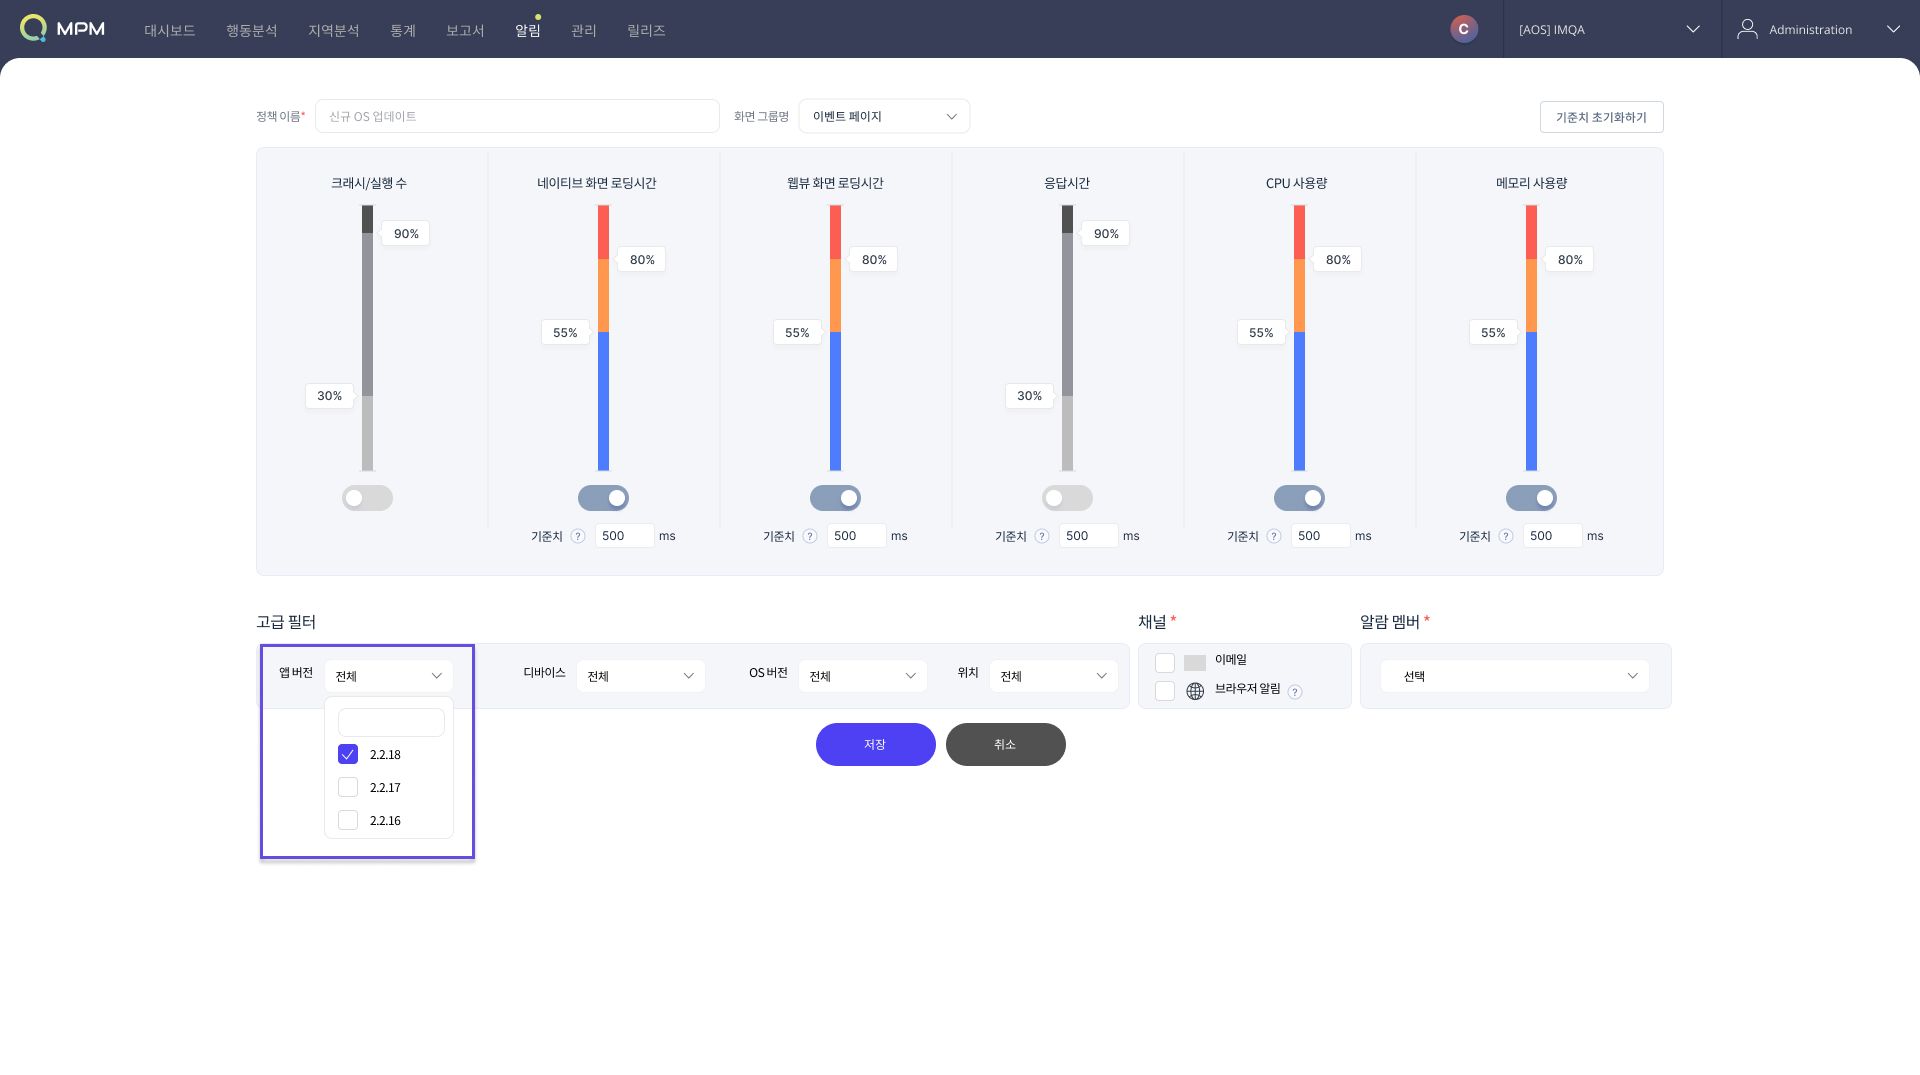
Task: Open the OS version filter dropdown
Action: (862, 676)
